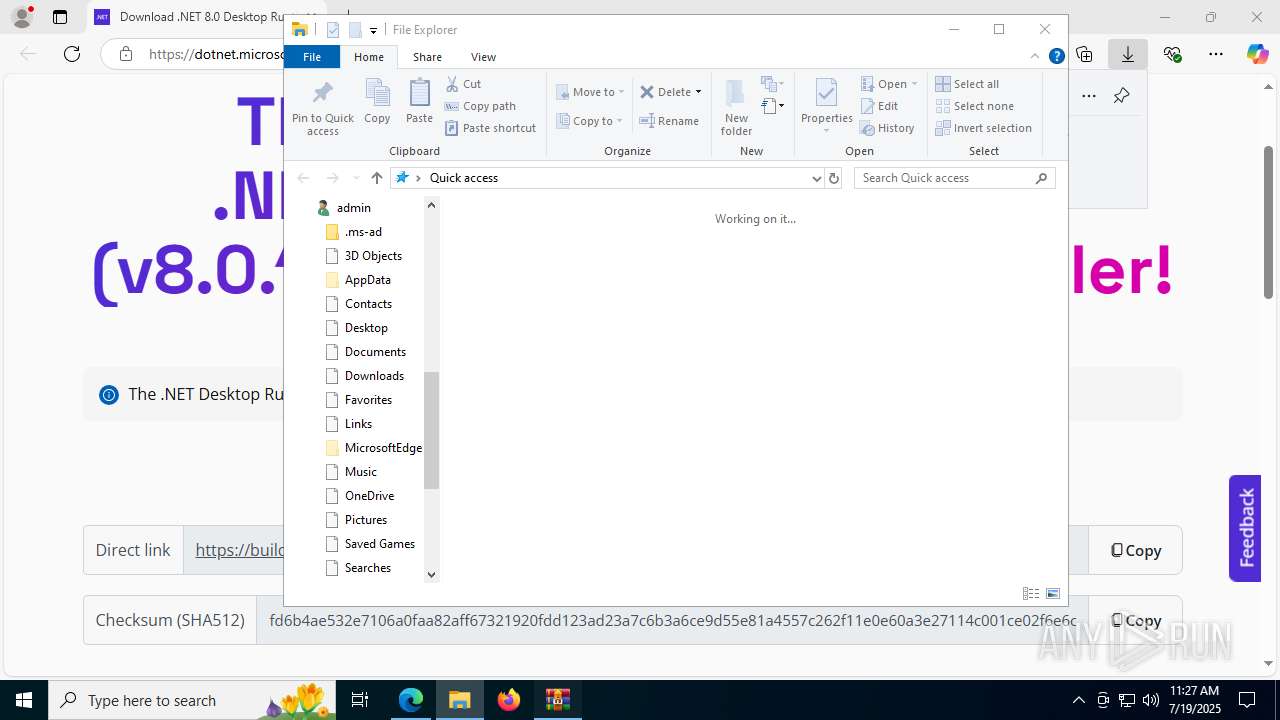This screenshot has width=1280, height=720.
Task: Click File Explorer help question-mark icon
Action: click(x=1056, y=57)
